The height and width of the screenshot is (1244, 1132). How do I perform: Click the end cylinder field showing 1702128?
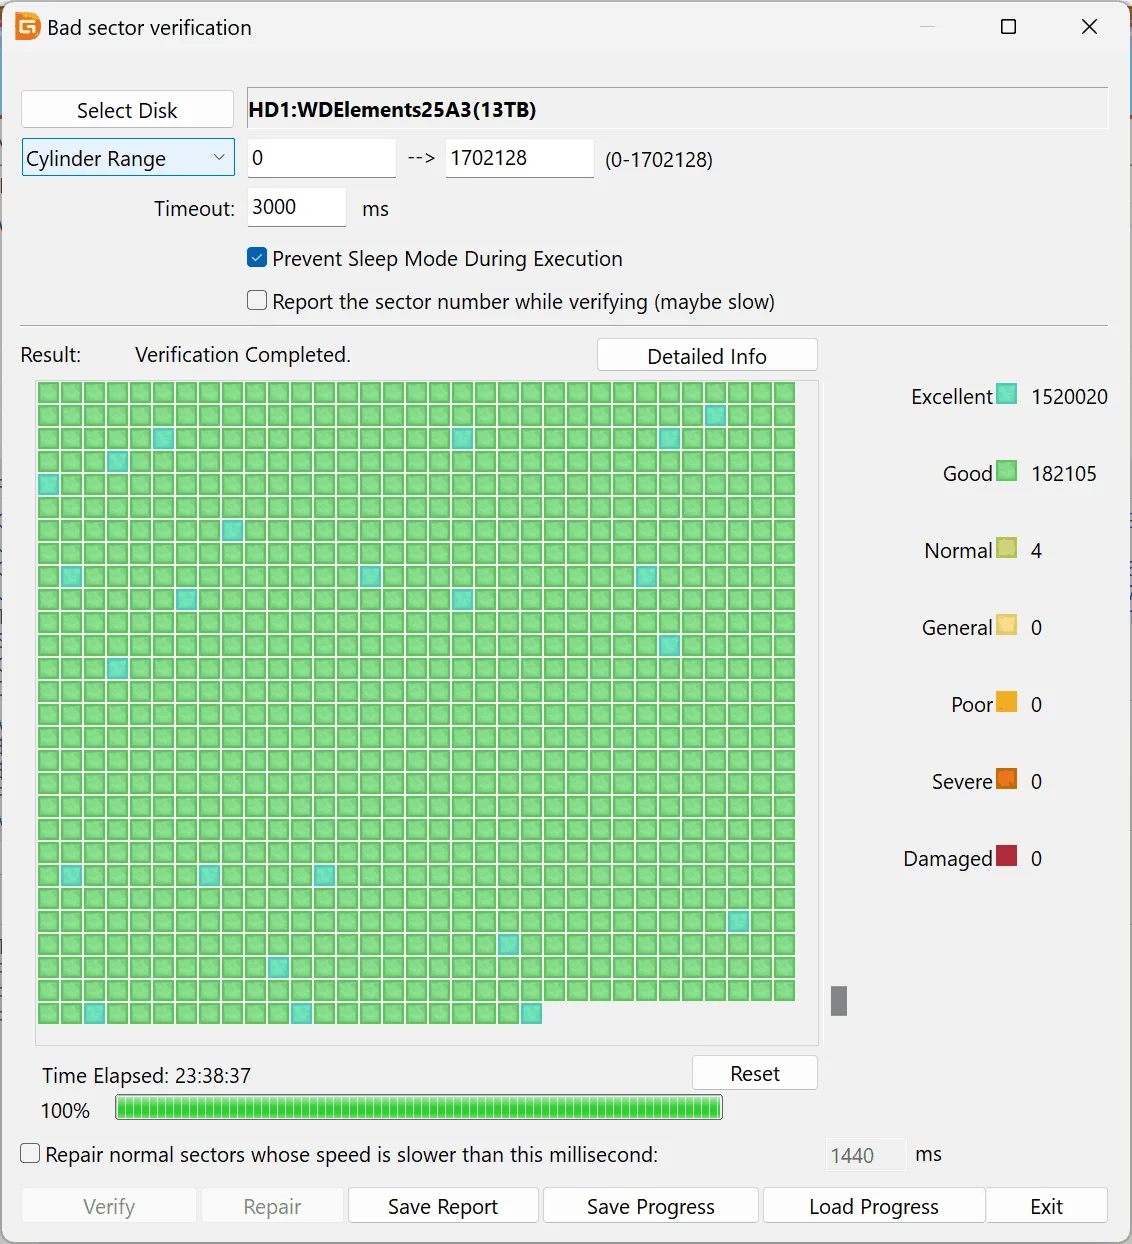click(x=518, y=158)
